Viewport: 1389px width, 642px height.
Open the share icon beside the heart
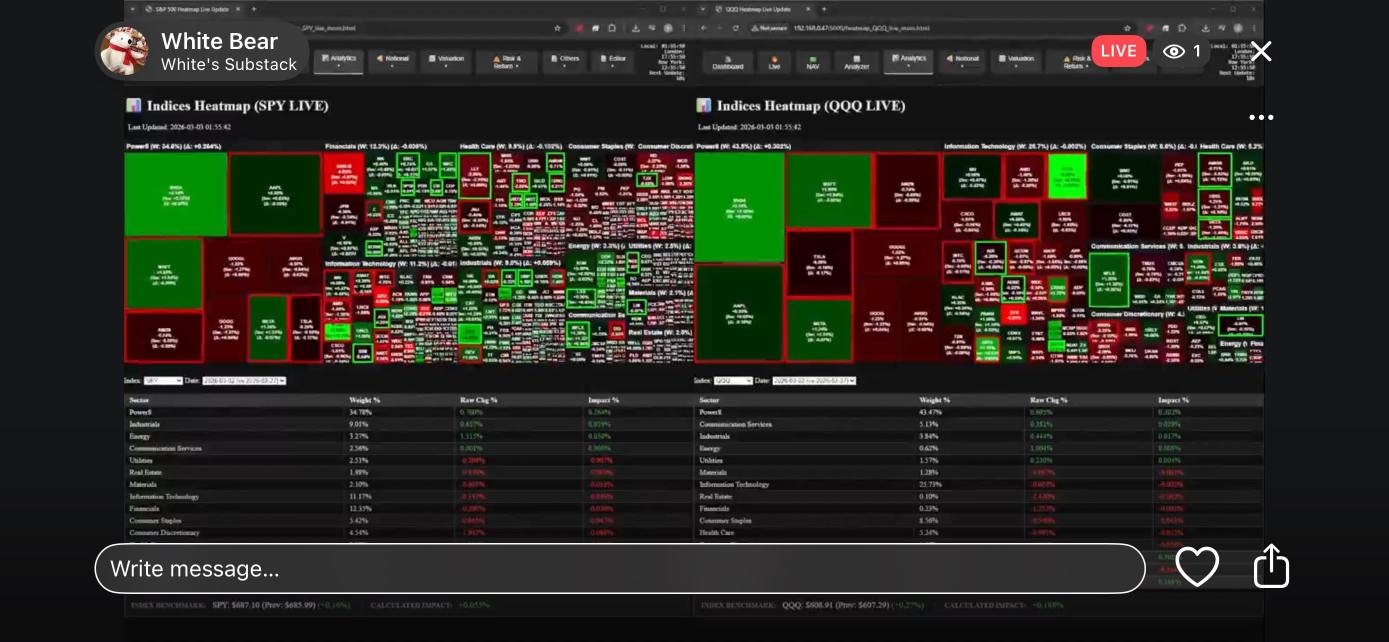[1271, 566]
